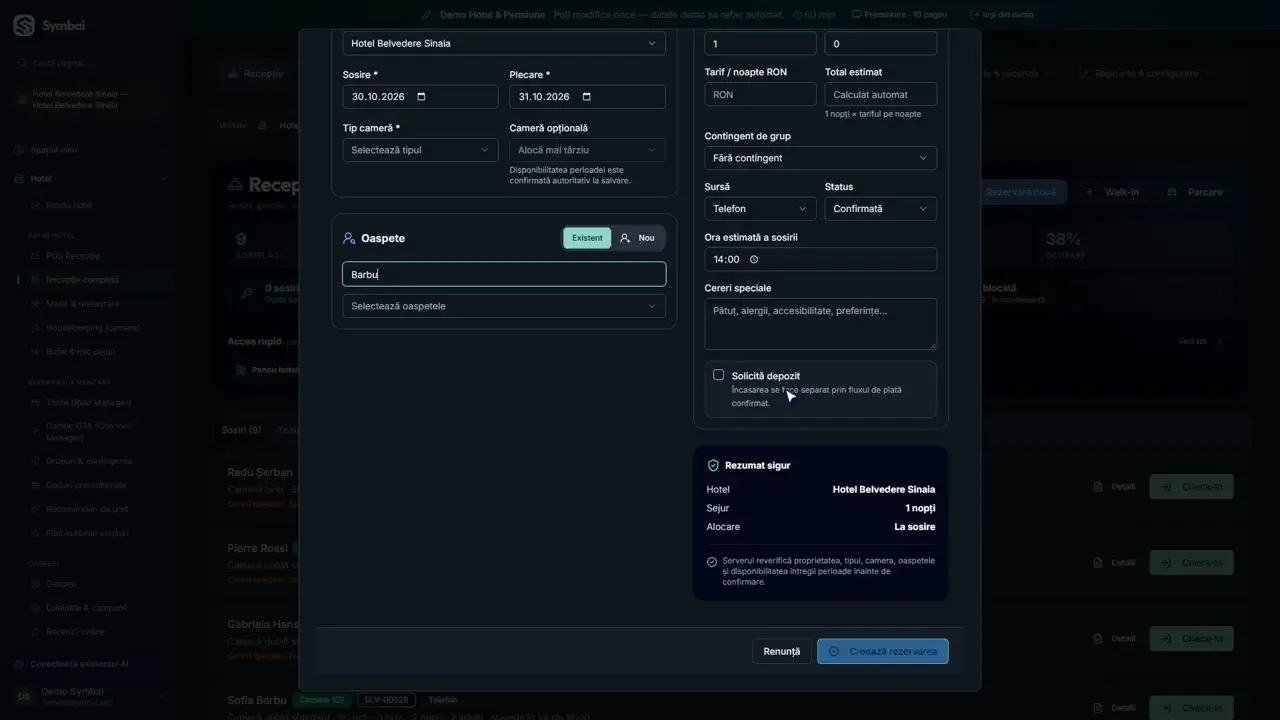Viewport: 1280px width, 720px height.
Task: Open Housekeeping (camere) in sidebar
Action: tap(92, 328)
